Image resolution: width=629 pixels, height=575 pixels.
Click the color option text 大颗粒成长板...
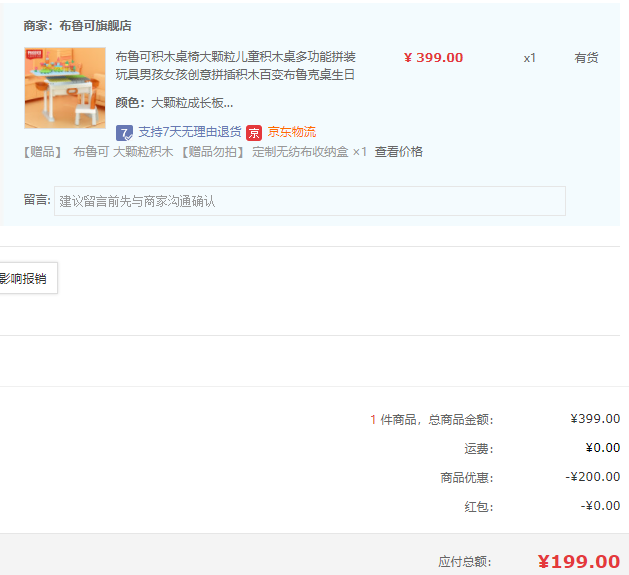coord(192,103)
